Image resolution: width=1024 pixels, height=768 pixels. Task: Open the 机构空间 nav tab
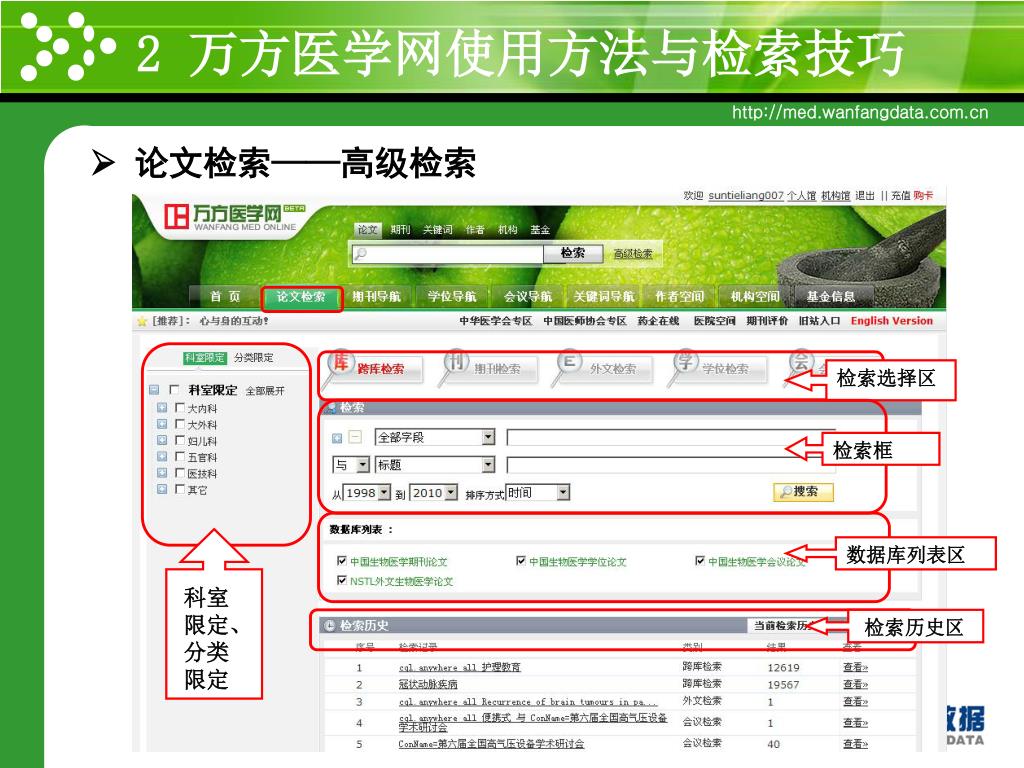pos(755,296)
